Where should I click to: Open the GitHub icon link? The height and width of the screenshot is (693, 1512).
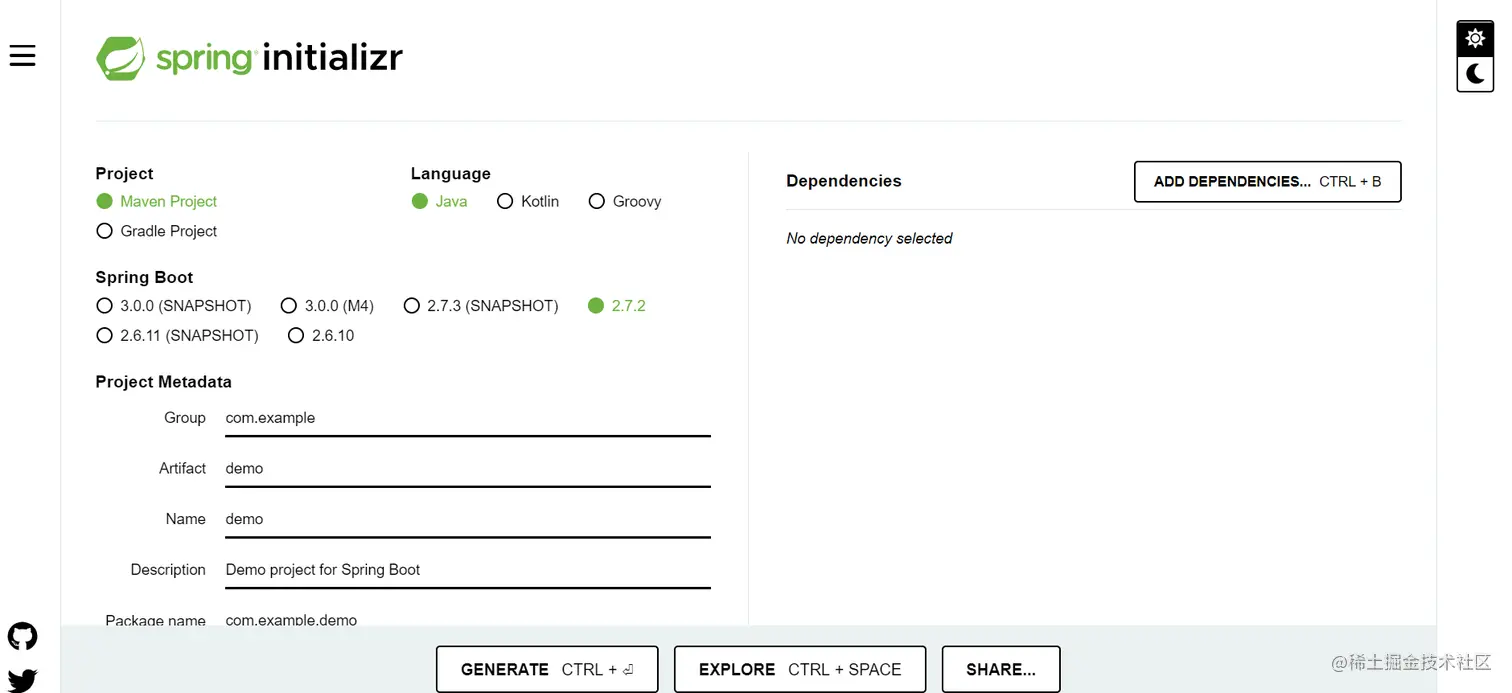22,636
